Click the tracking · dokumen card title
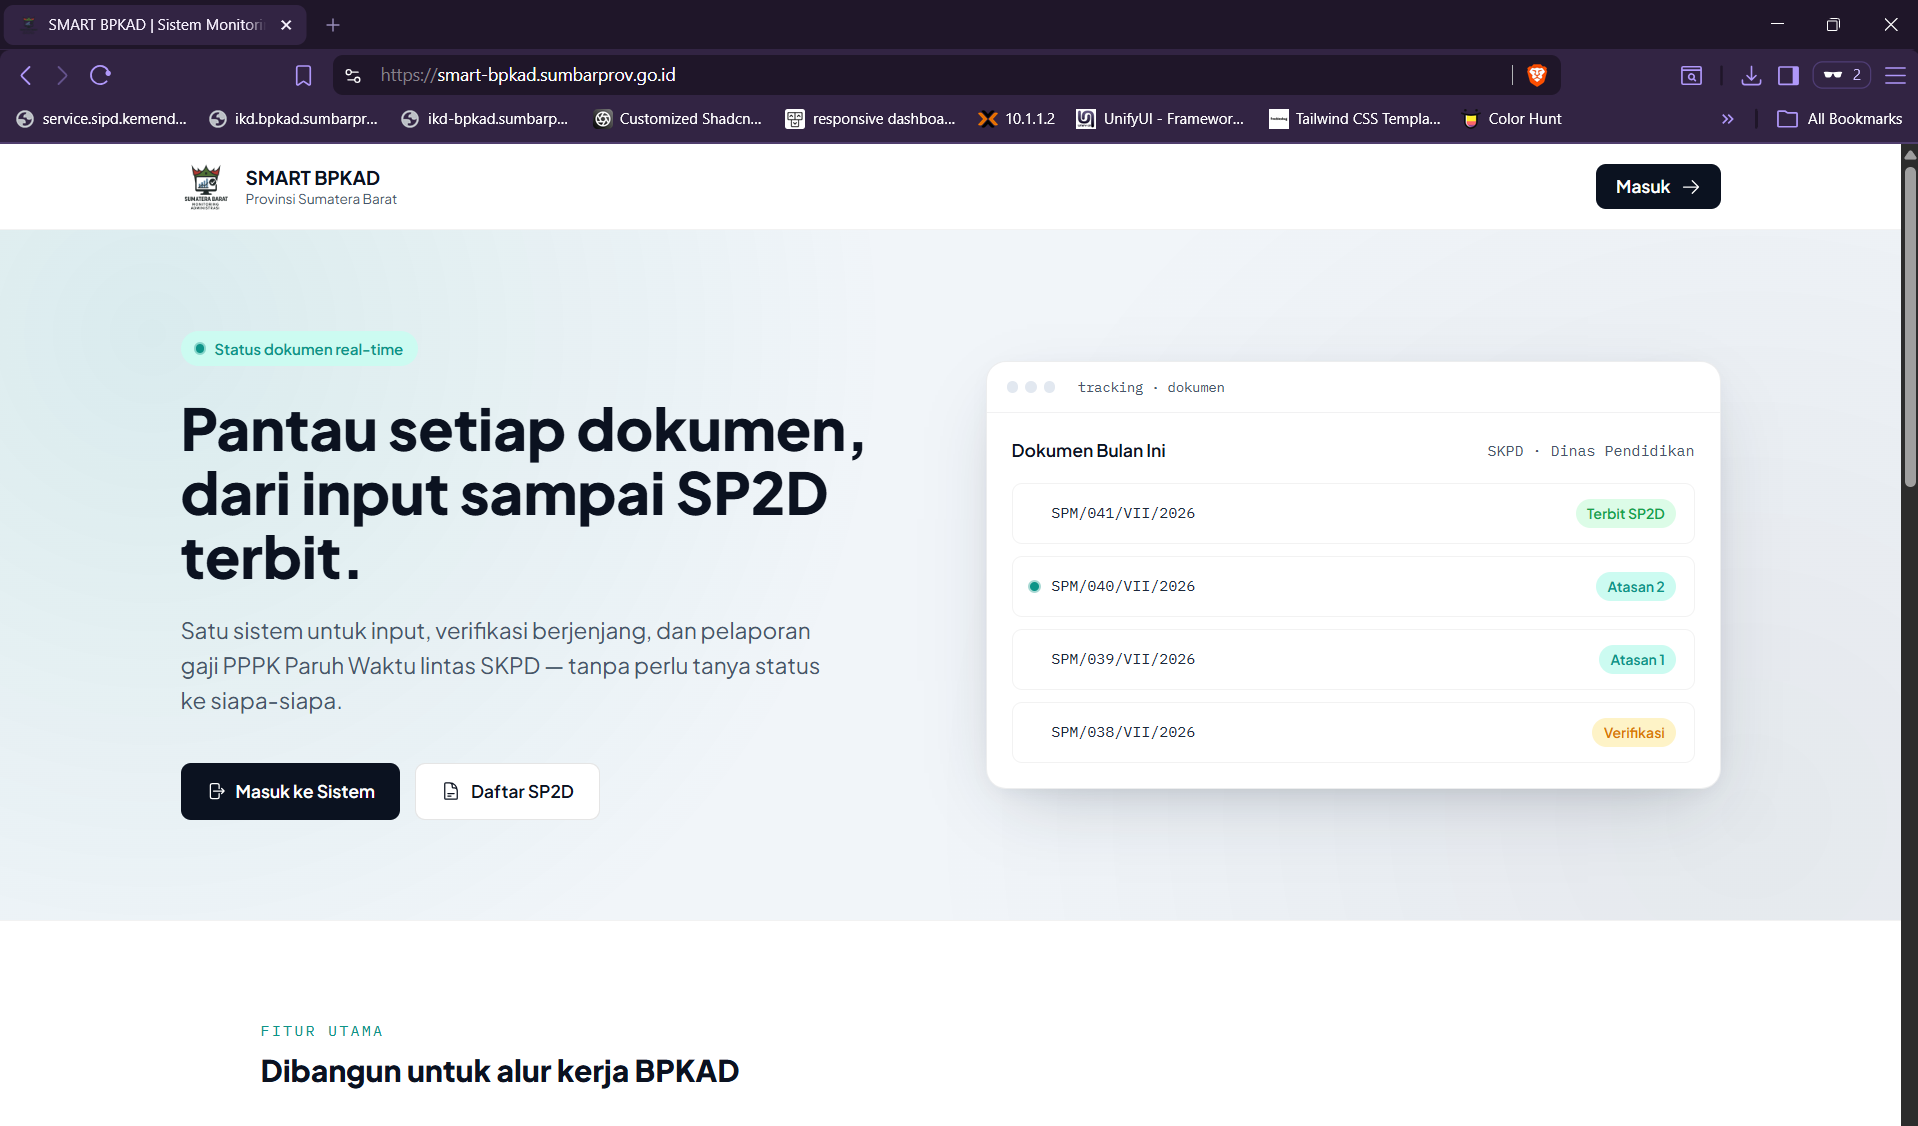Viewport: 1918px width, 1126px height. point(1151,387)
